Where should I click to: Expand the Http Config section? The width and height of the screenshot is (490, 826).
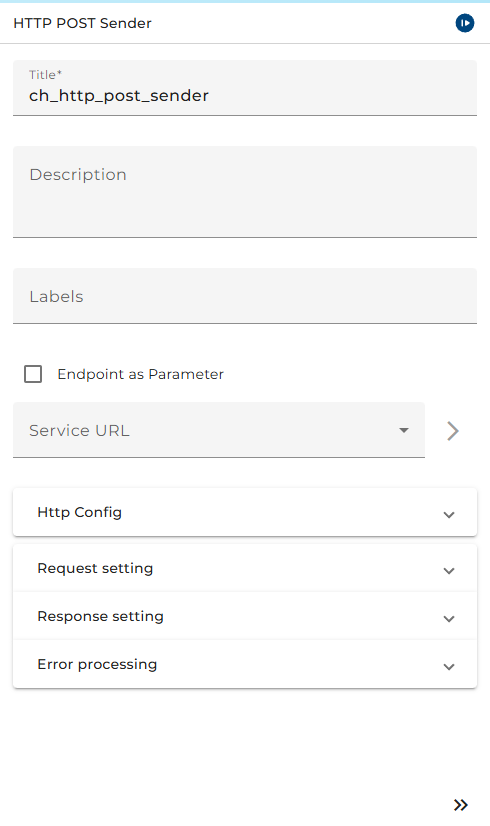[245, 513]
